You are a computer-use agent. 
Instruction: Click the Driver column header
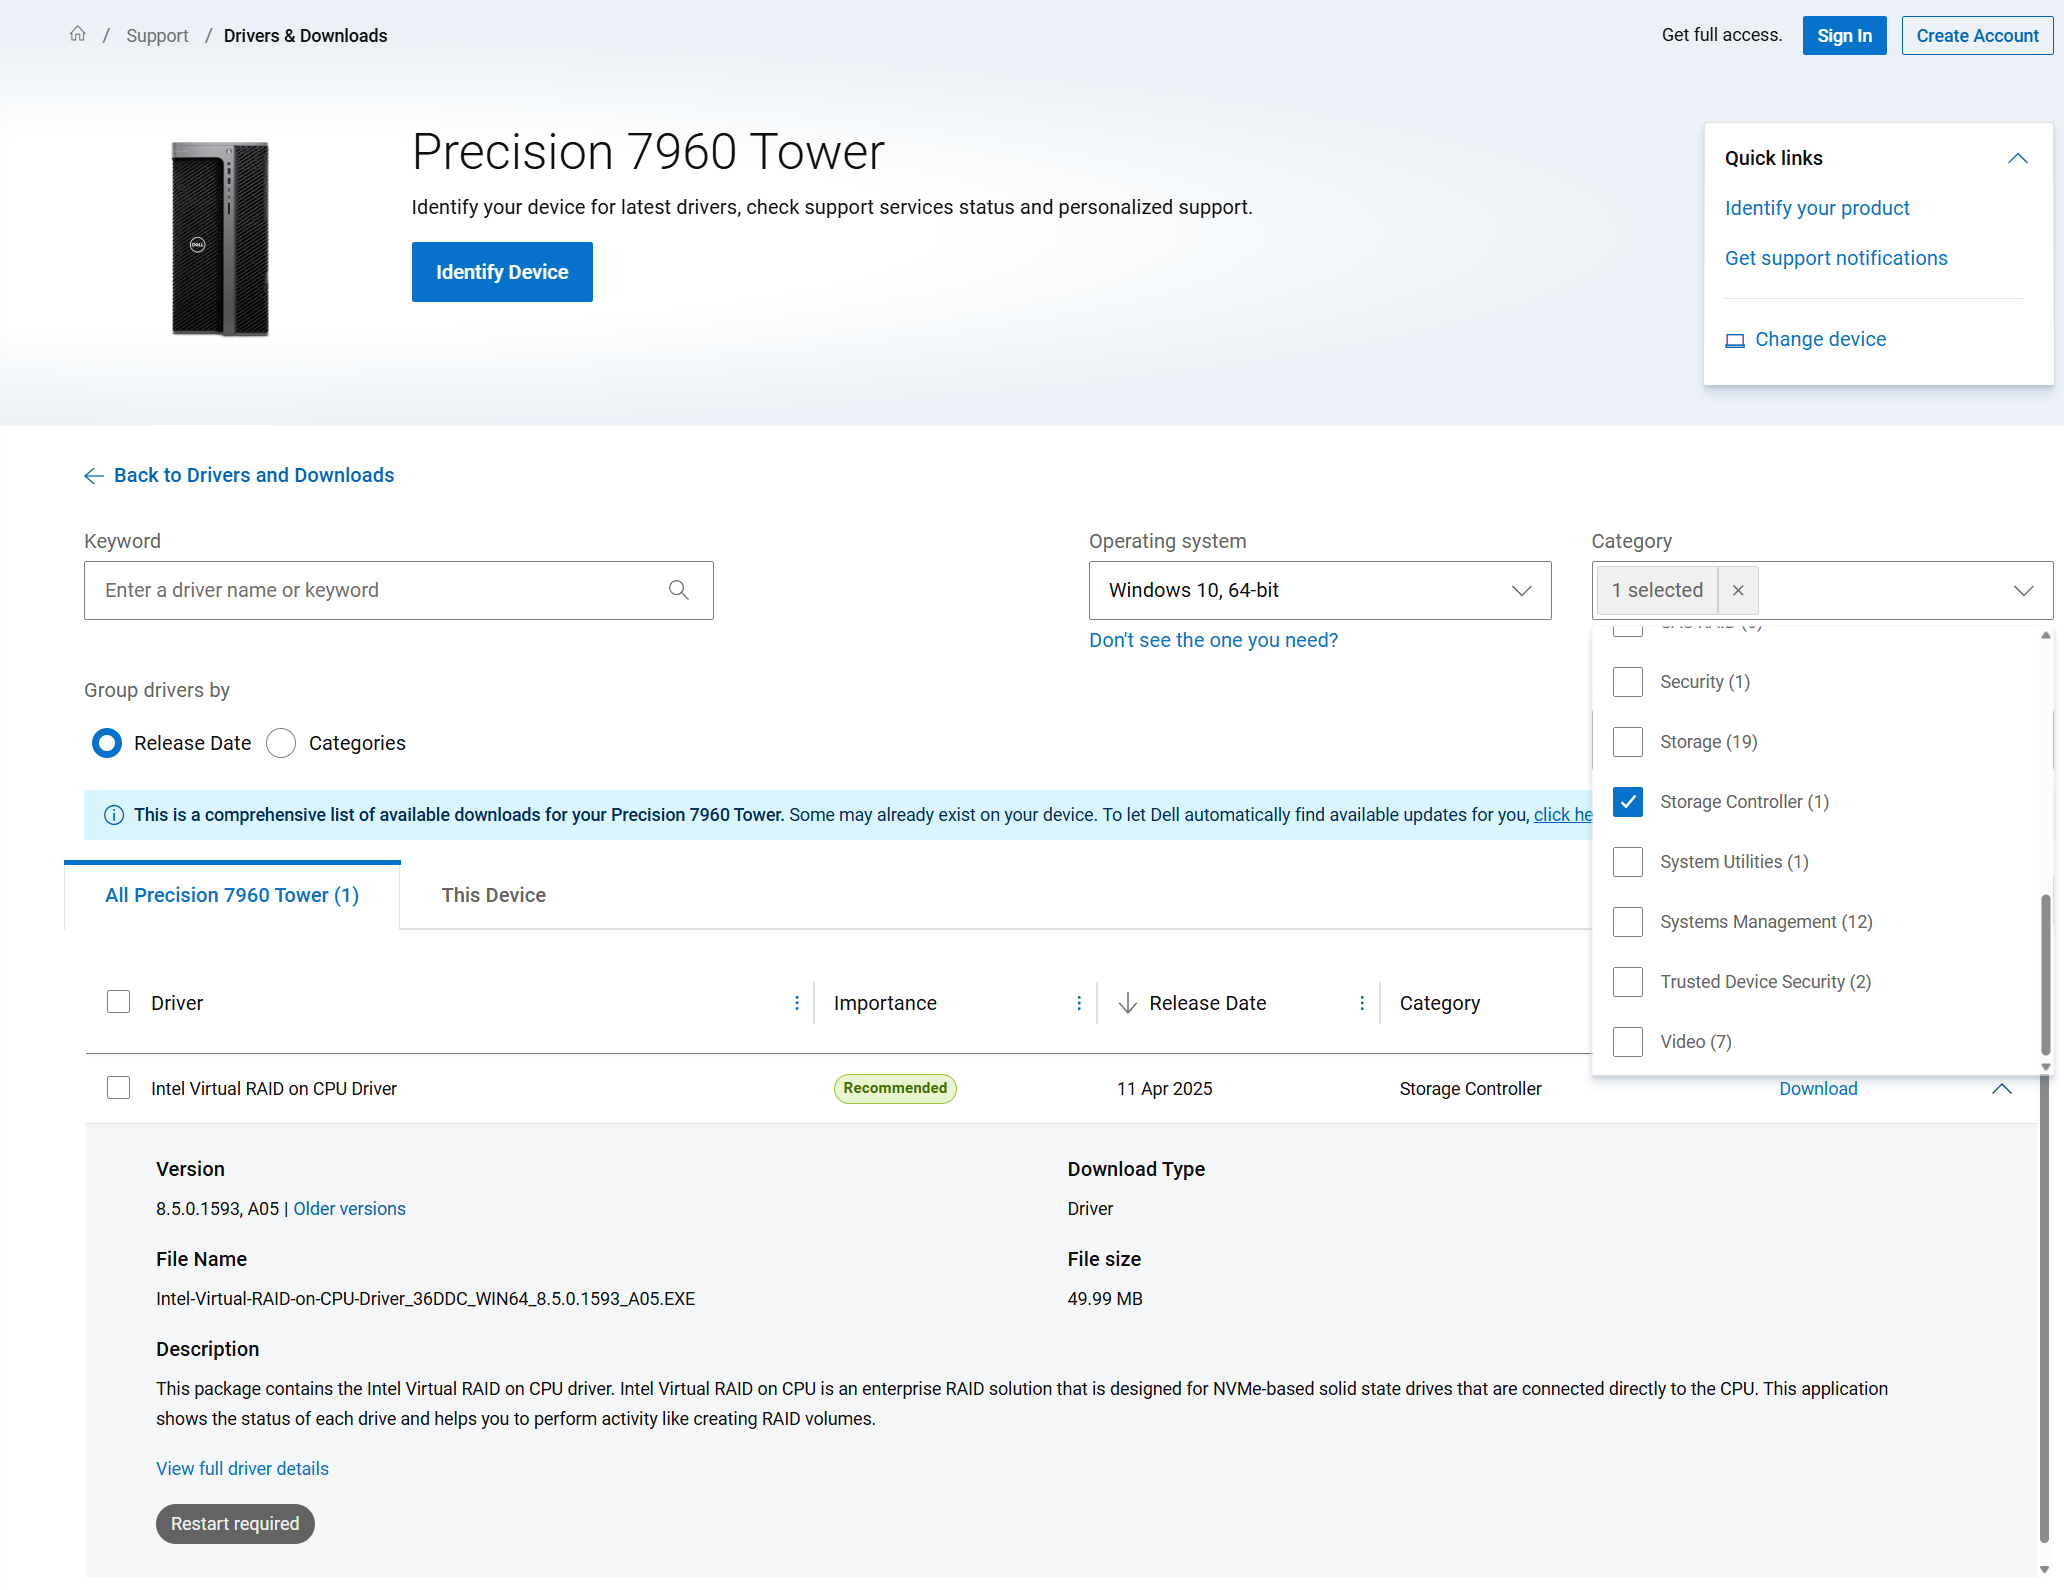tap(177, 1003)
